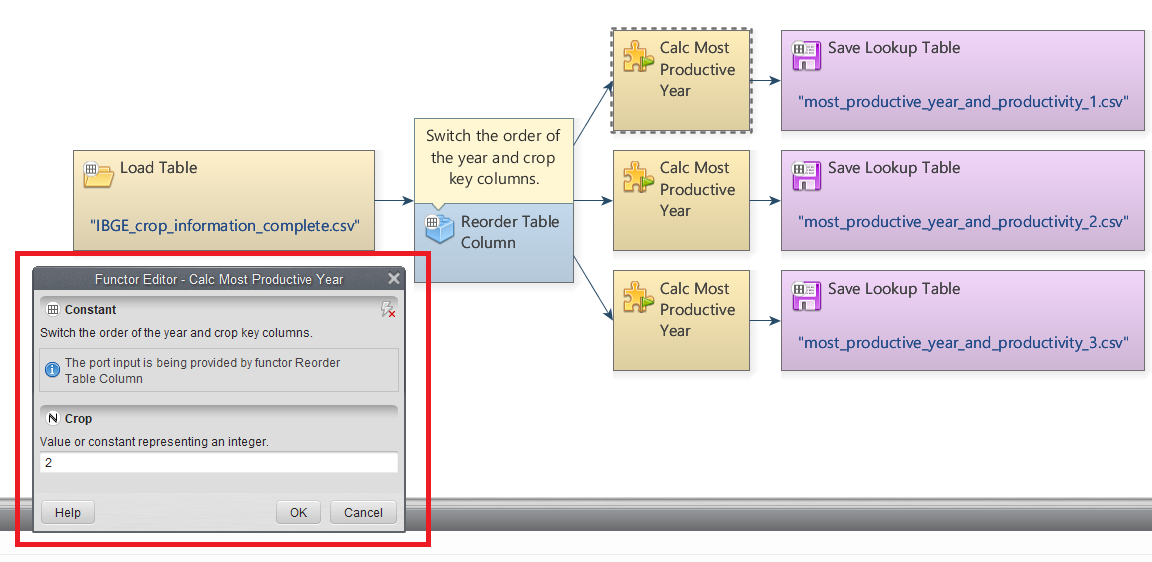Click the disconnect port lightning icon
The height and width of the screenshot is (562, 1152).
point(387,310)
